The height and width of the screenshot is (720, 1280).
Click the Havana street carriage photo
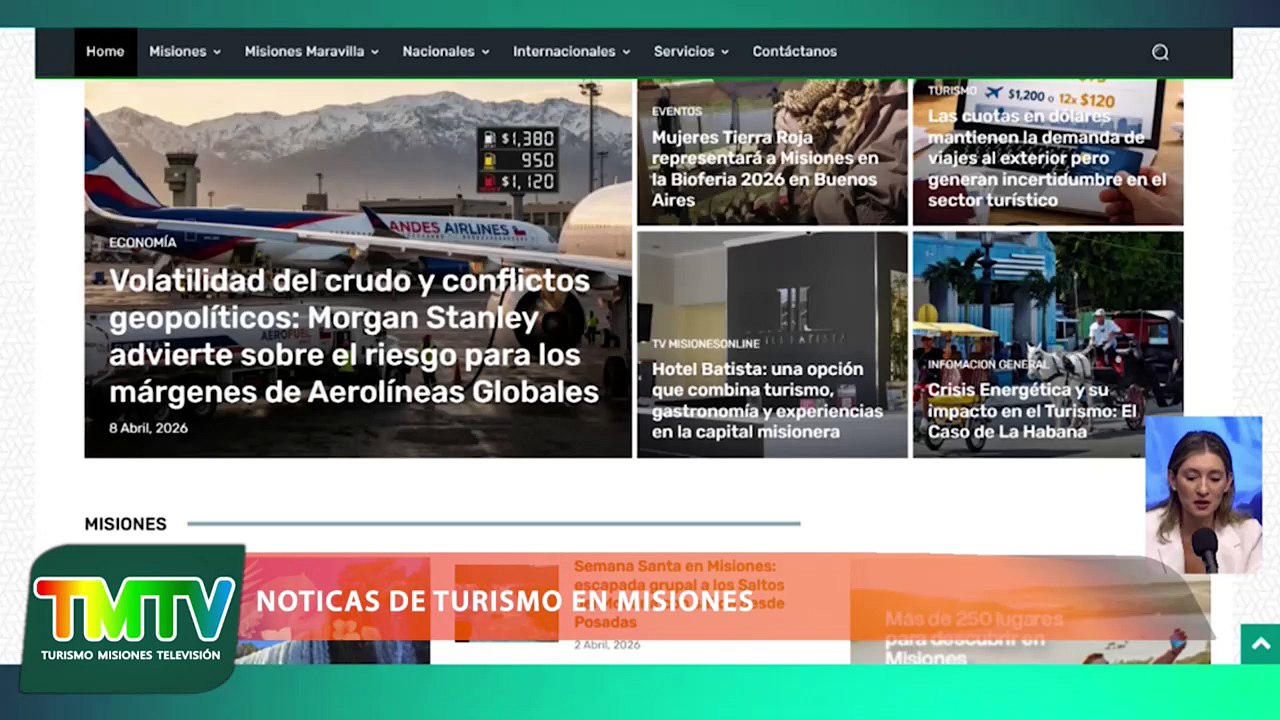pos(1048,344)
